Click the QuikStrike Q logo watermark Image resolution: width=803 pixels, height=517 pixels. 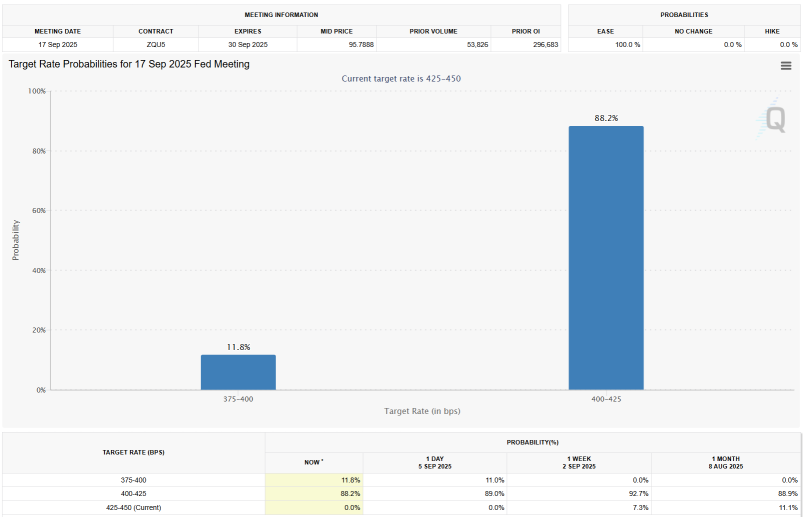point(773,120)
